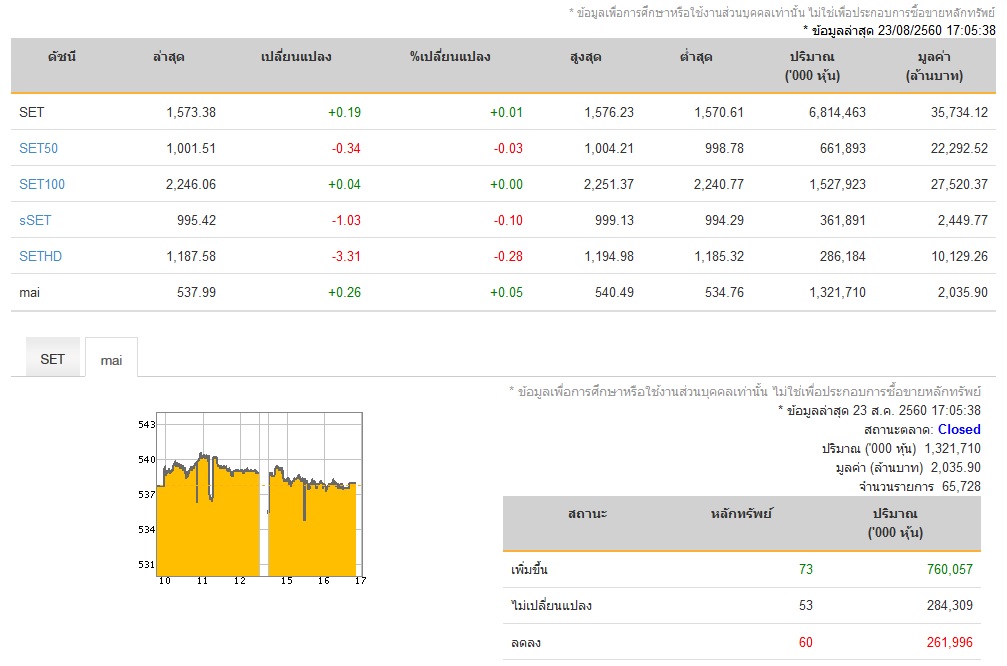Image resolution: width=1007 pixels, height=666 pixels.
Task: Click the ลดลง status row label
Action: (x=526, y=642)
